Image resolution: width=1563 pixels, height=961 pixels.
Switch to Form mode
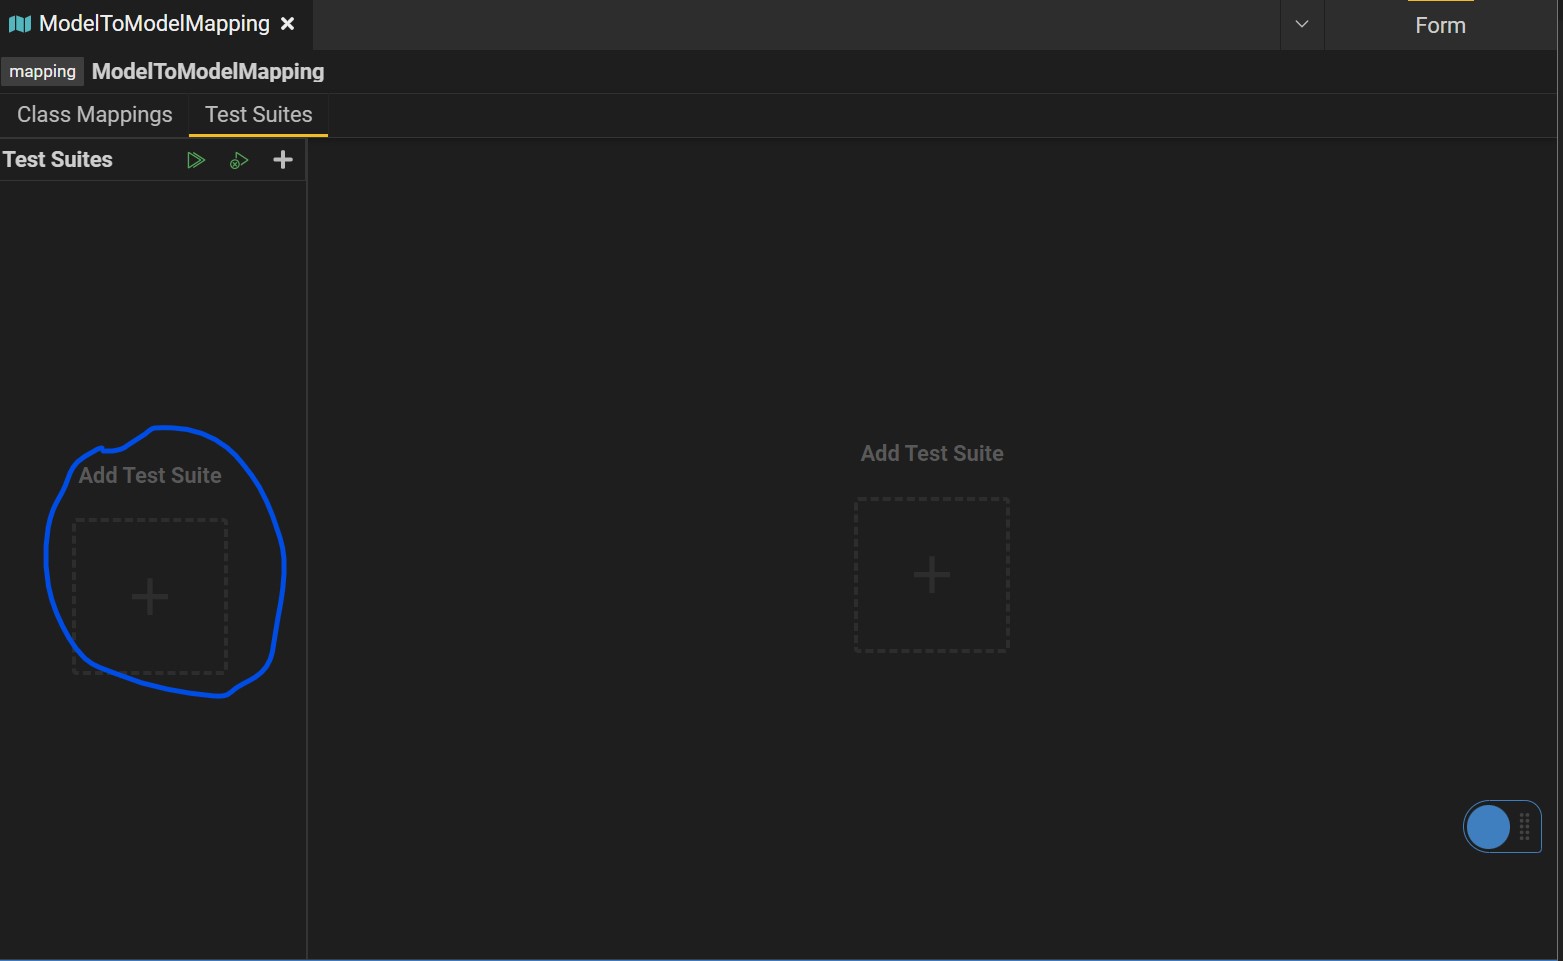pyautogui.click(x=1440, y=25)
